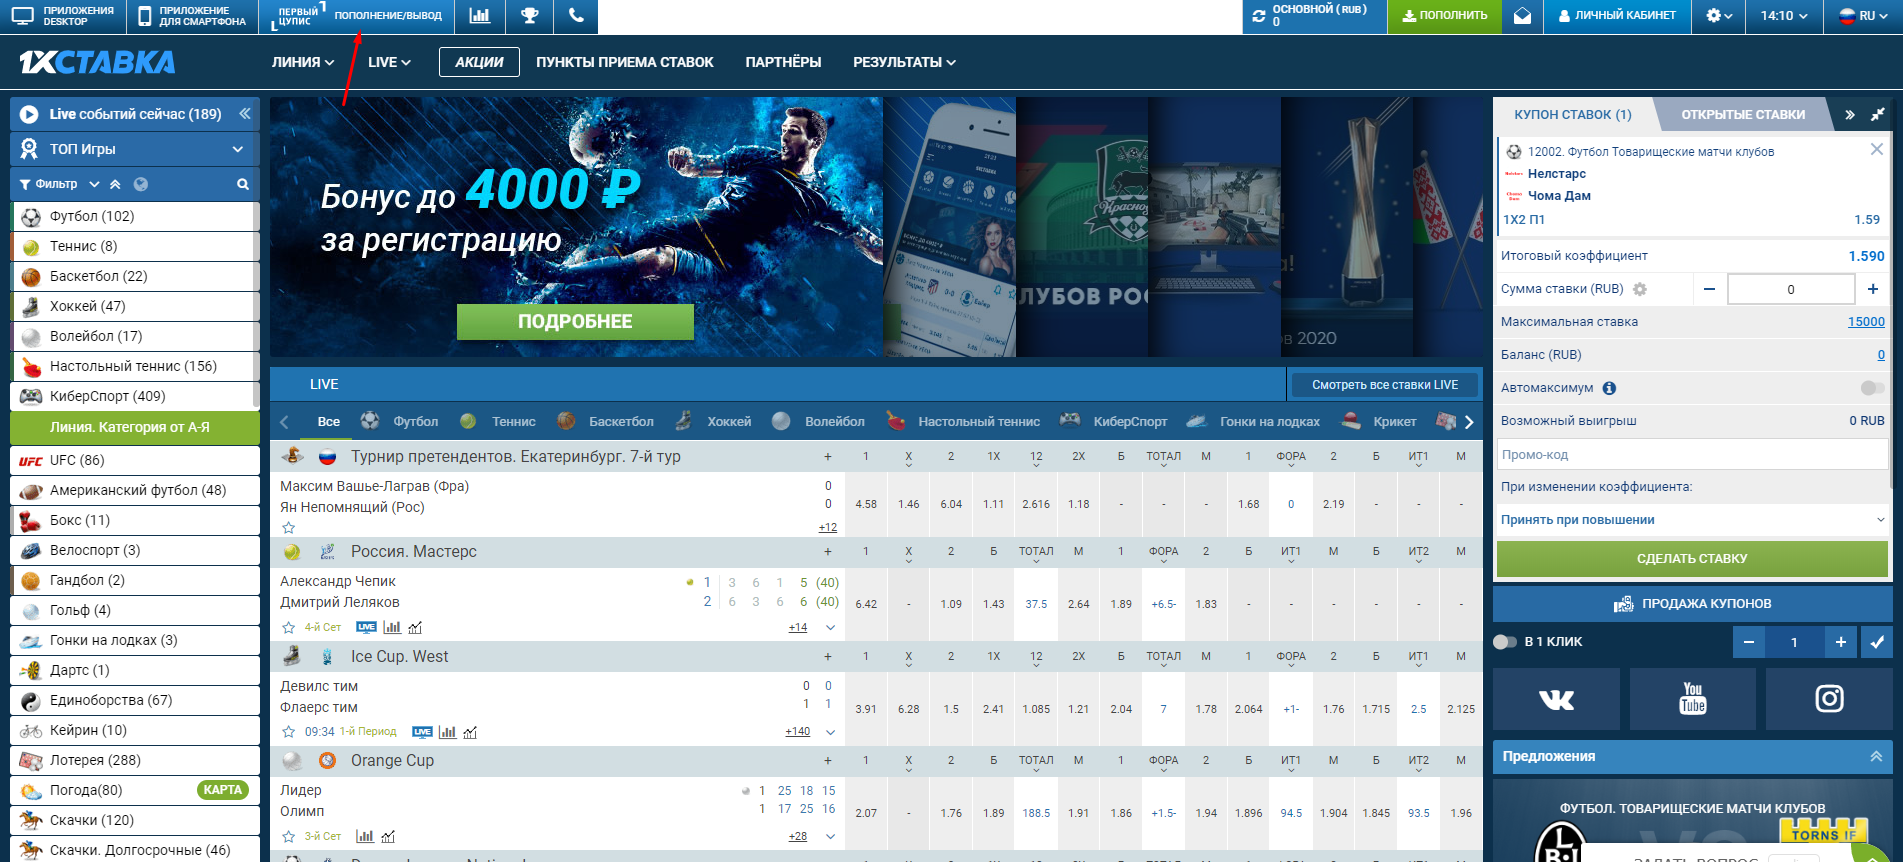Select the Теннис tab in LIVE section
Image resolution: width=1903 pixels, height=862 pixels.
pyautogui.click(x=513, y=422)
